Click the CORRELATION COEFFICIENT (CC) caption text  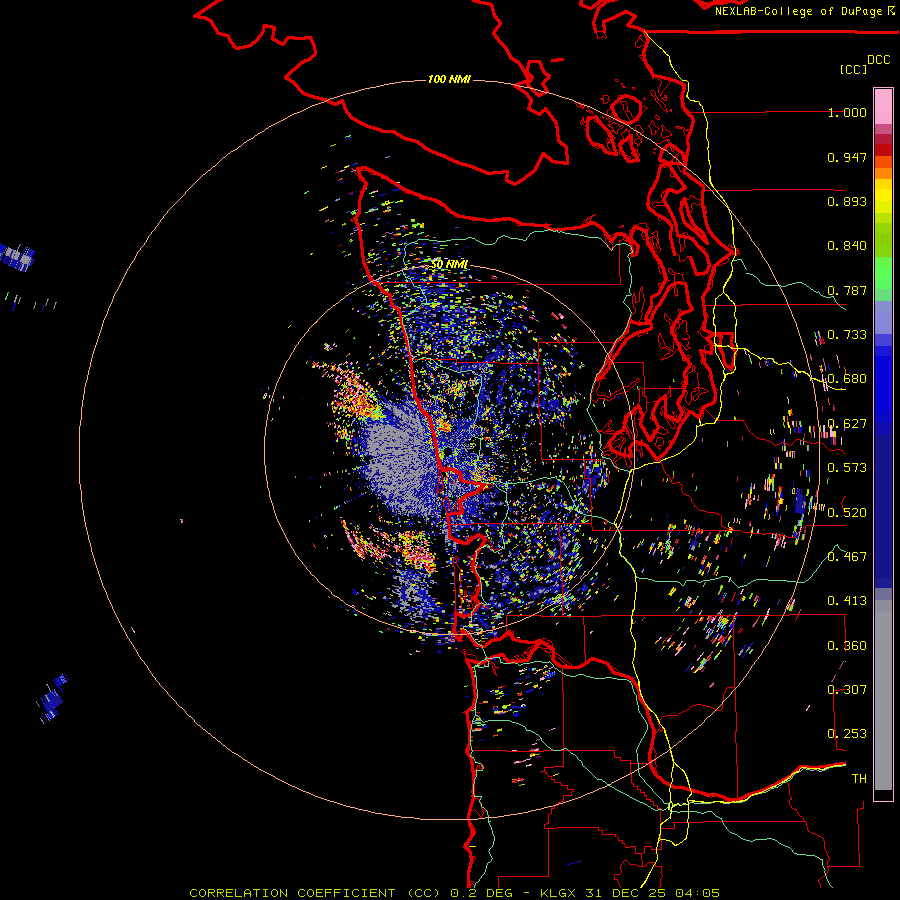pos(315,893)
